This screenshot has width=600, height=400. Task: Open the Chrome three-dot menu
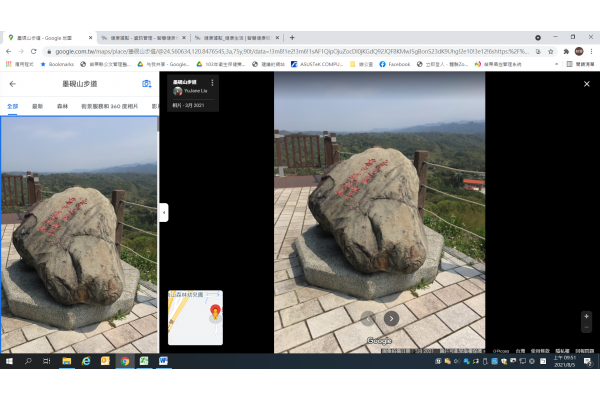[x=591, y=51]
